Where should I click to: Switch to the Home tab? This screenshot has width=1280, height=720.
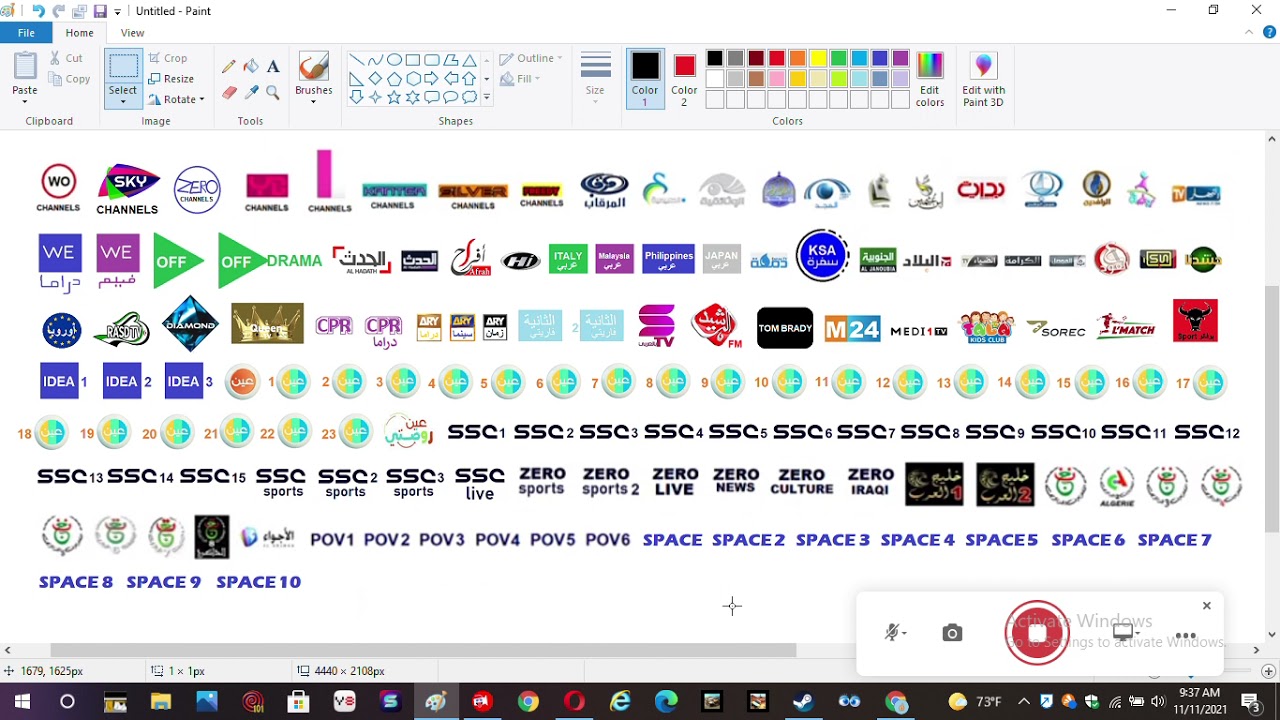click(79, 33)
